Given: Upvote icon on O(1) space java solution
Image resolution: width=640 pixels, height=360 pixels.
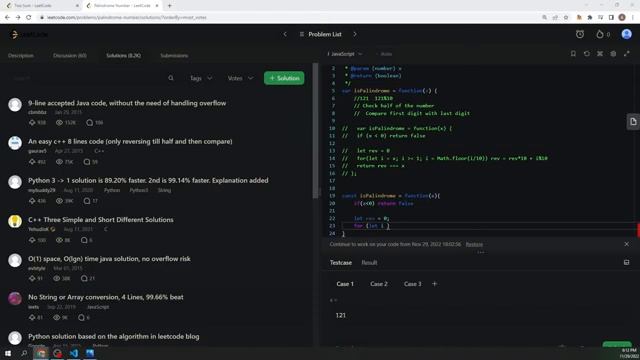Looking at the screenshot, I should point(32,278).
